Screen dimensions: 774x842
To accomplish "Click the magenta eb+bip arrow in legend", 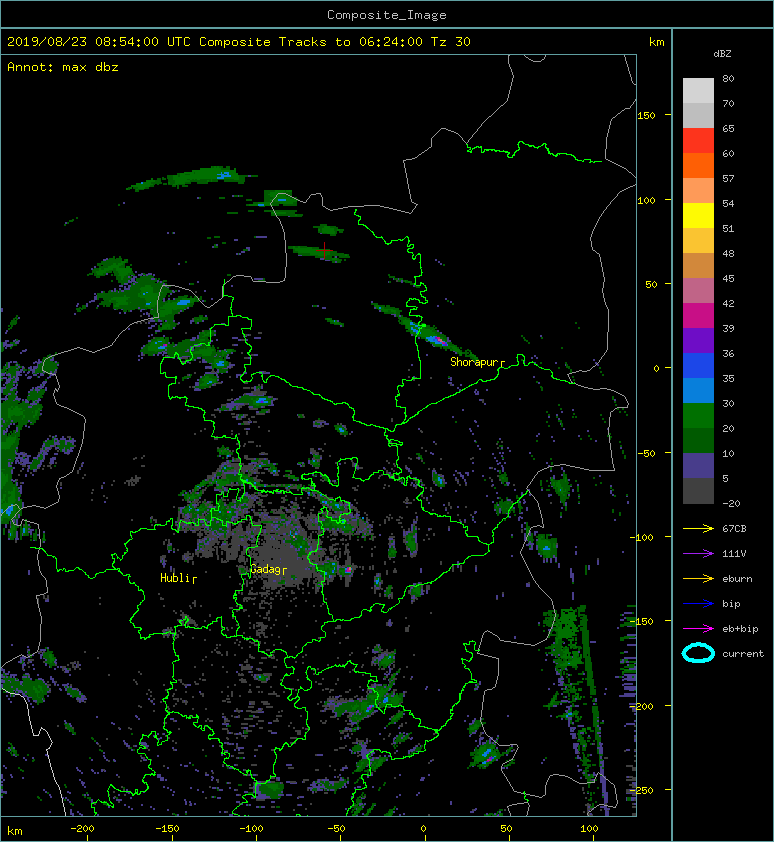I will (698, 629).
